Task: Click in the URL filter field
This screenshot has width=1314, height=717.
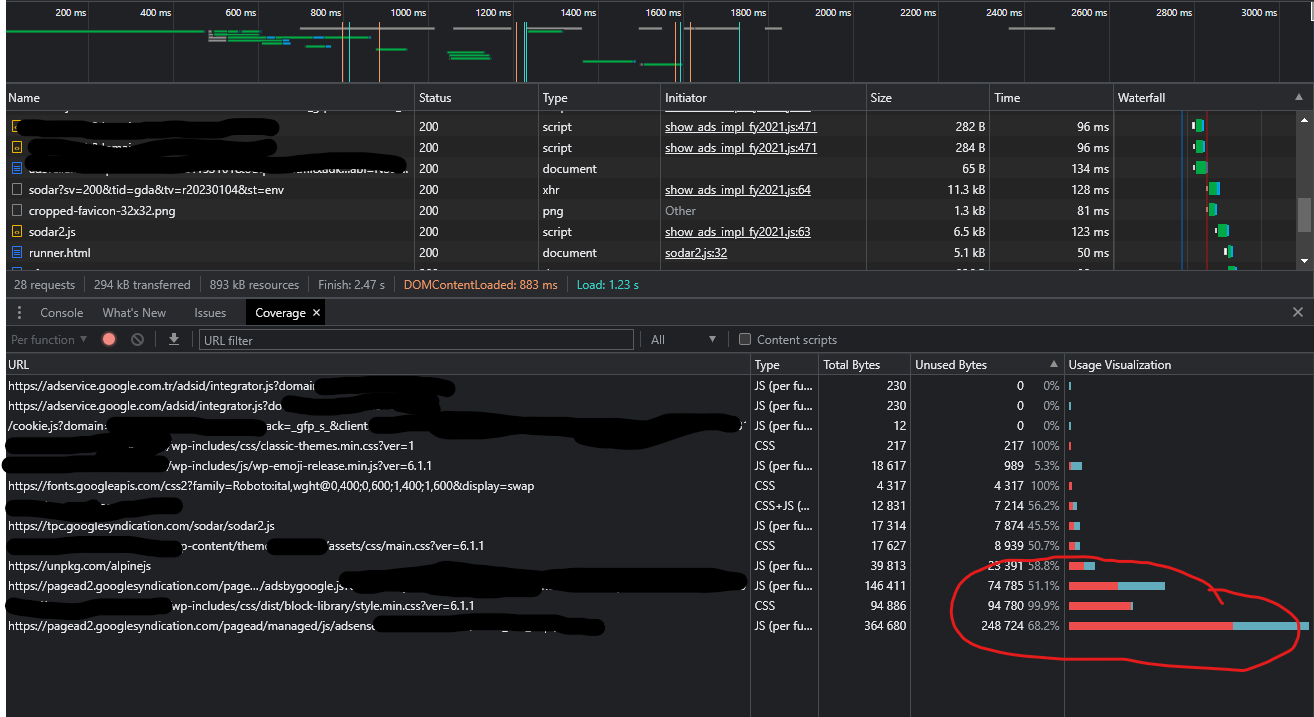Action: [x=416, y=340]
